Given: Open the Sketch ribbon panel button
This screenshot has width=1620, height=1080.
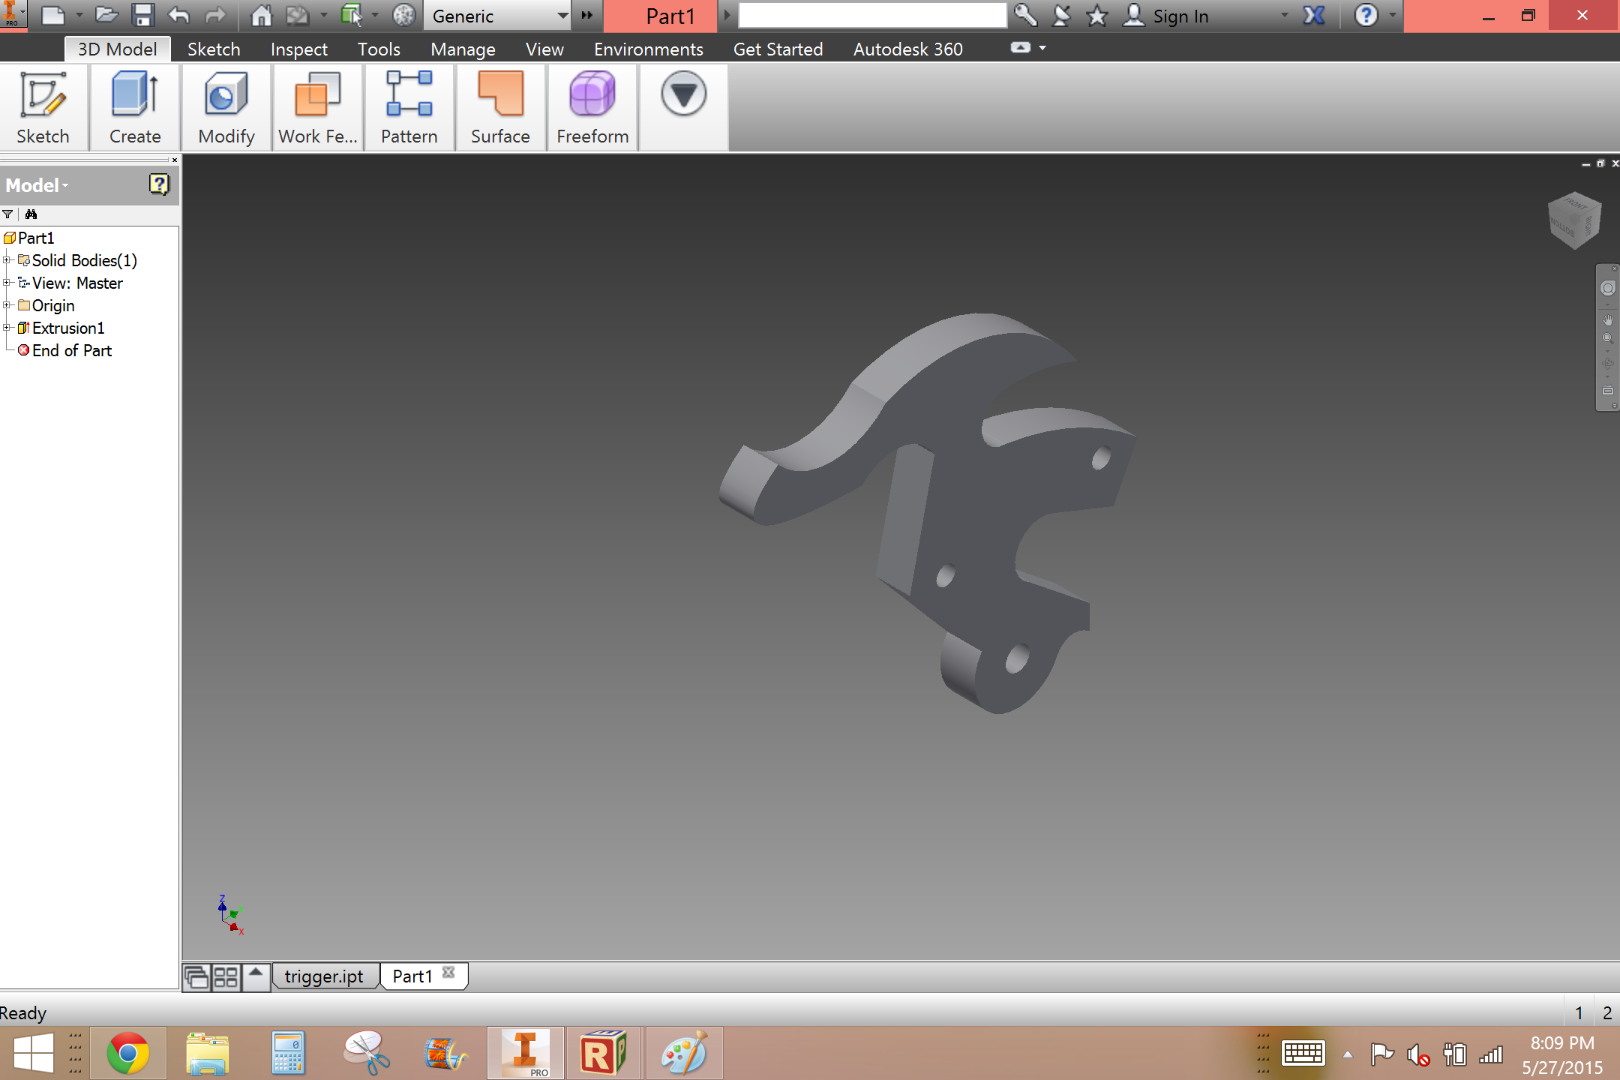Looking at the screenshot, I should [x=43, y=108].
